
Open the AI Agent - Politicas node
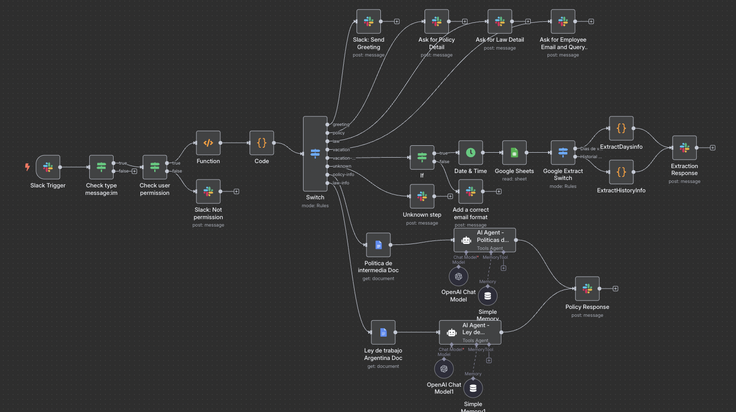point(484,240)
